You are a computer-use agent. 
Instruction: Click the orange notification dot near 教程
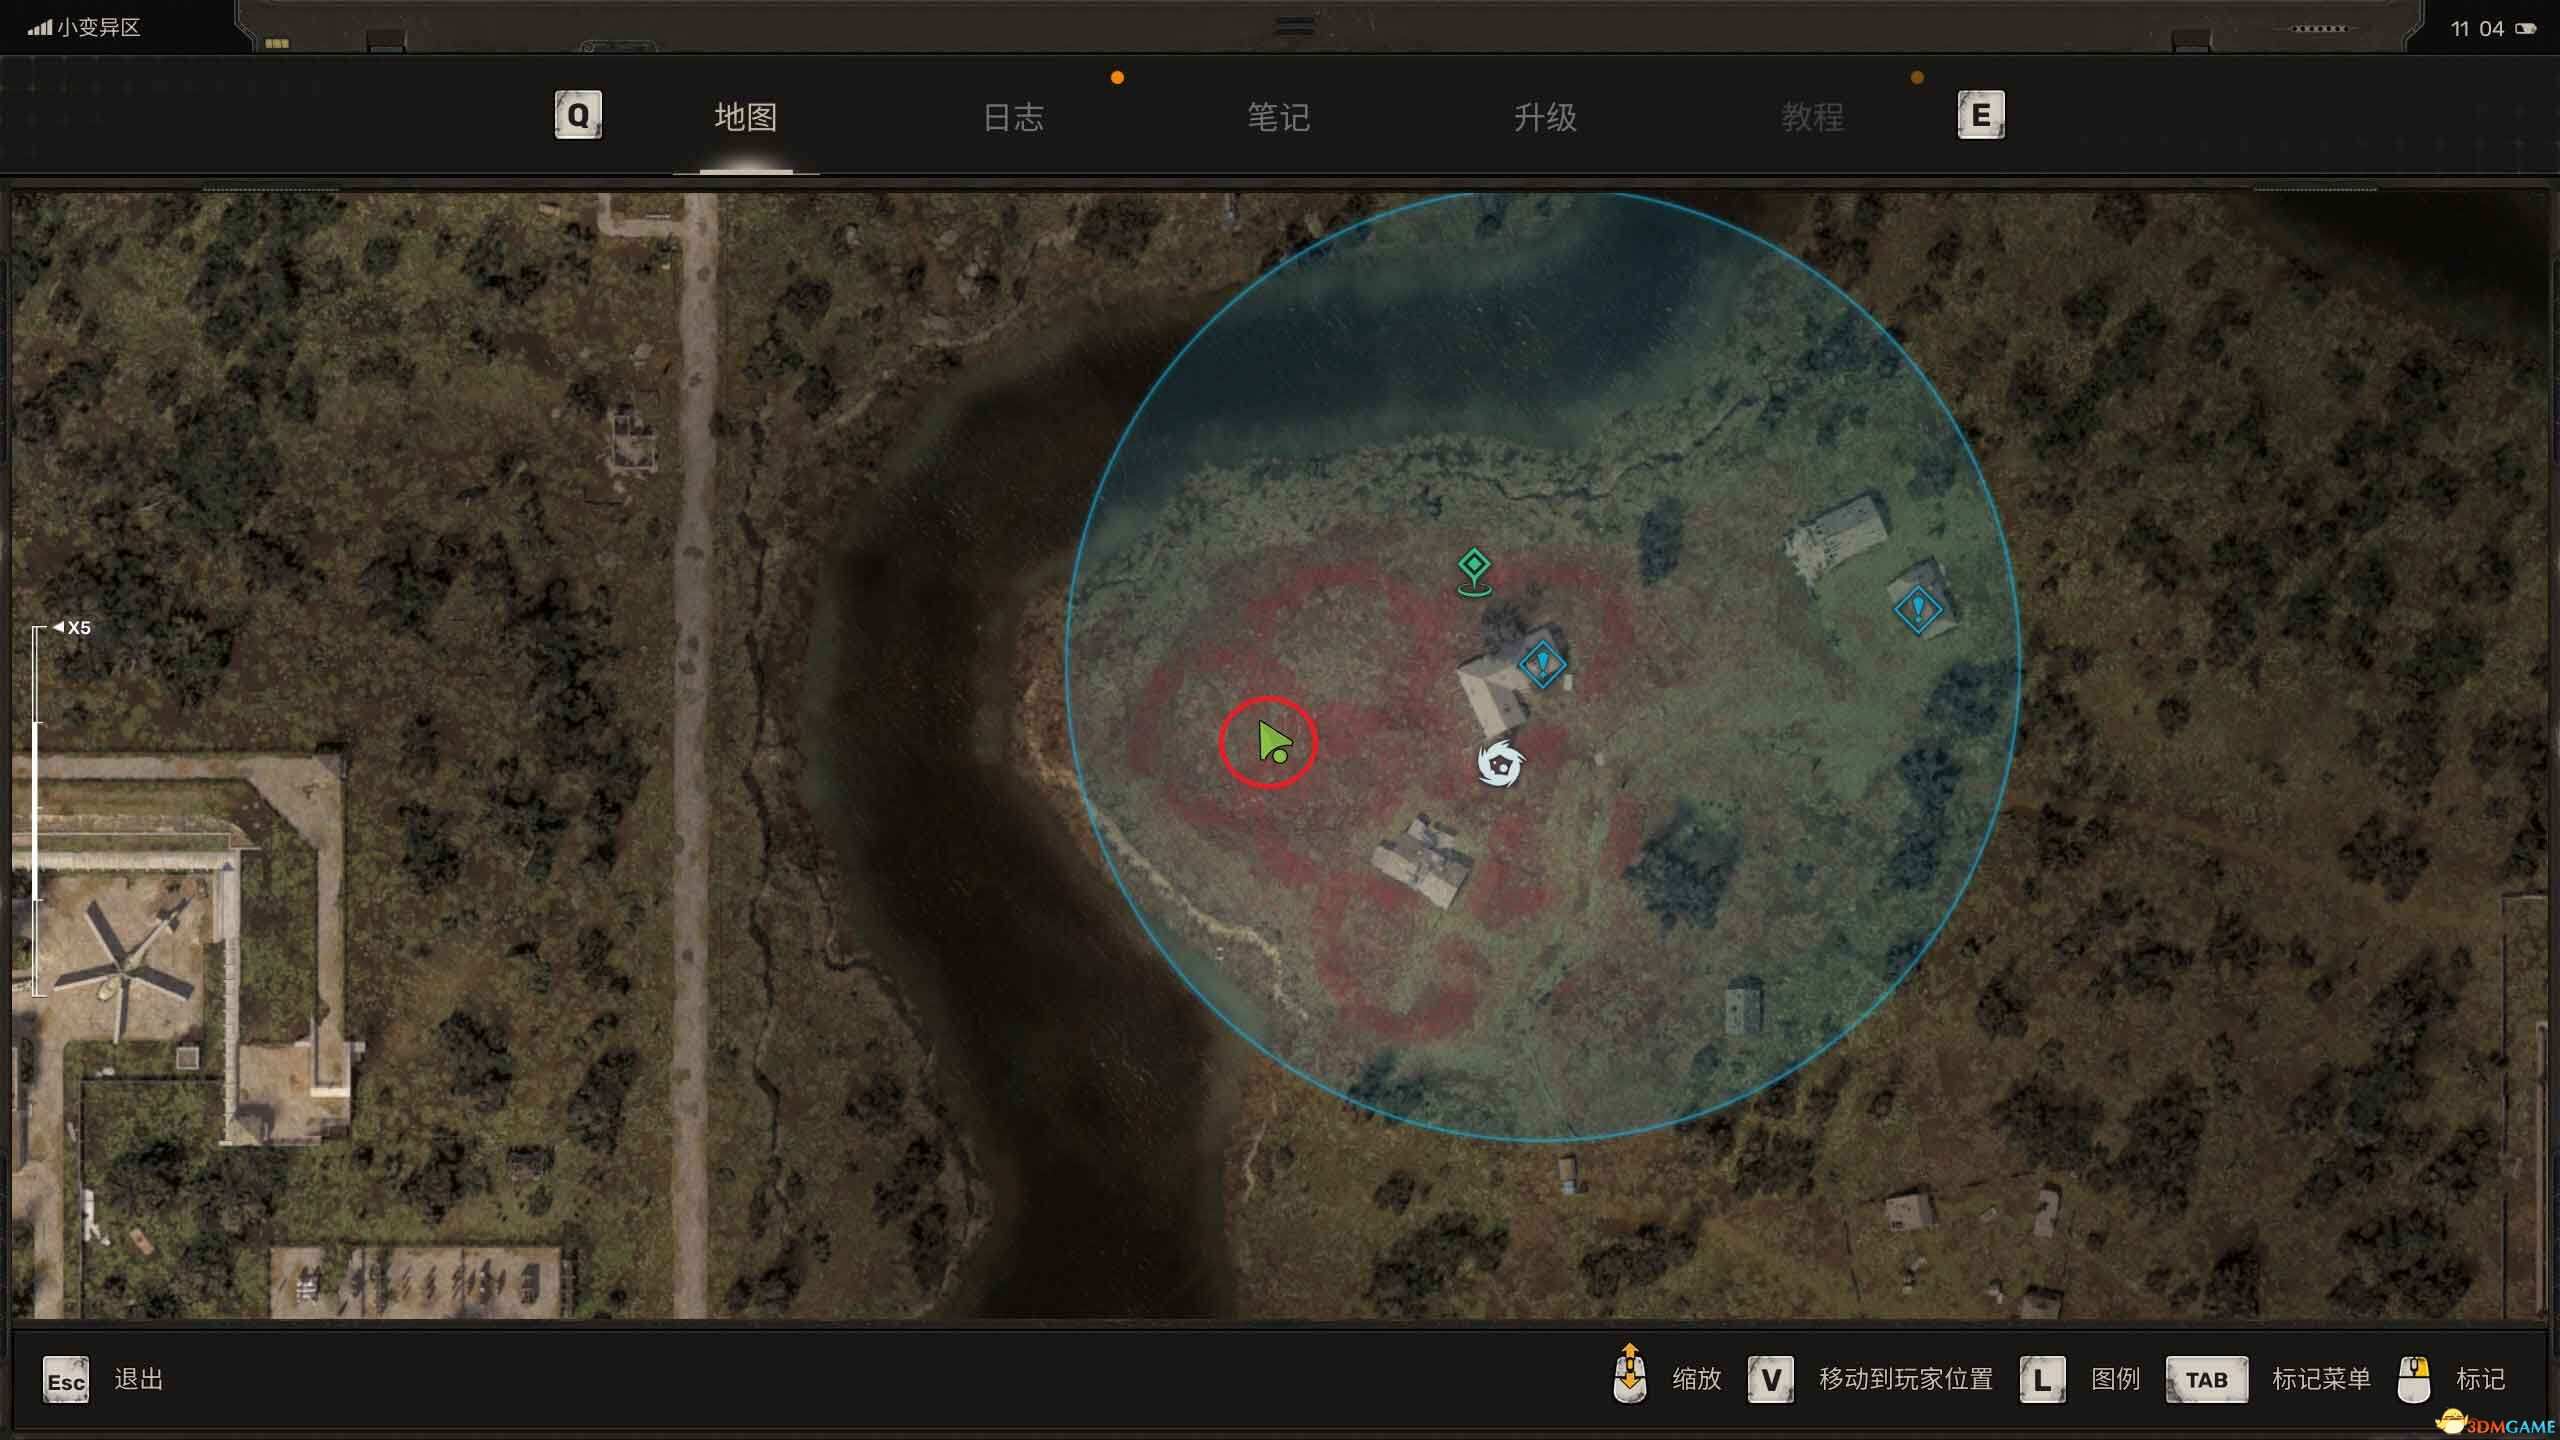point(1917,78)
